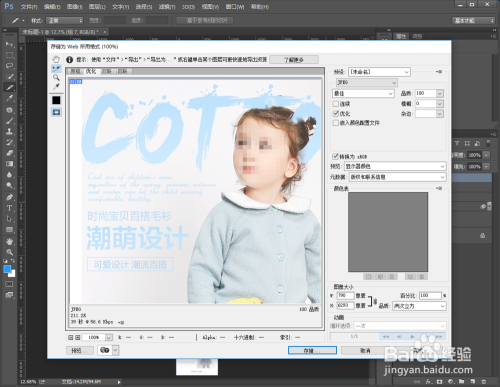Select the Eyedropper tool in Save for Web dialog
Screen dimensions: 500x387
click(56, 87)
